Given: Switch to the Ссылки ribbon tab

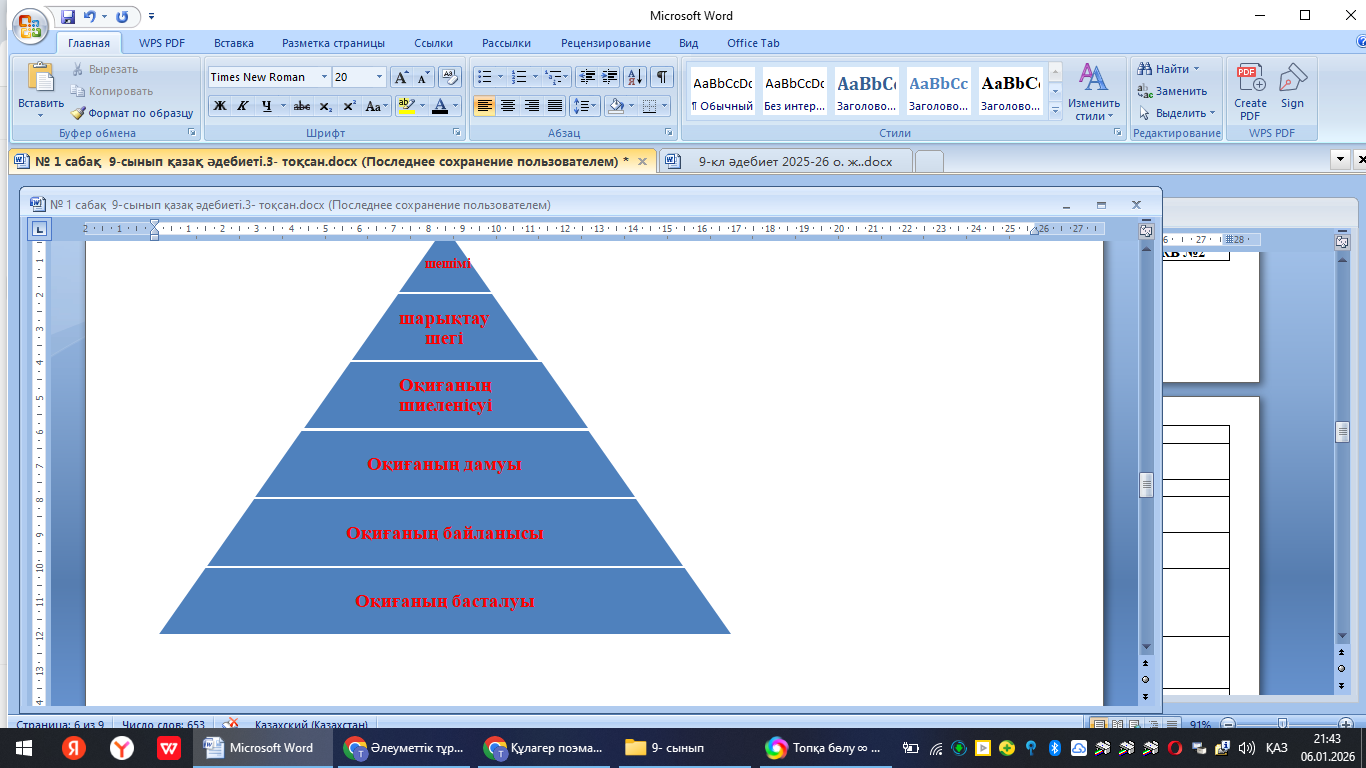Looking at the screenshot, I should [x=434, y=43].
